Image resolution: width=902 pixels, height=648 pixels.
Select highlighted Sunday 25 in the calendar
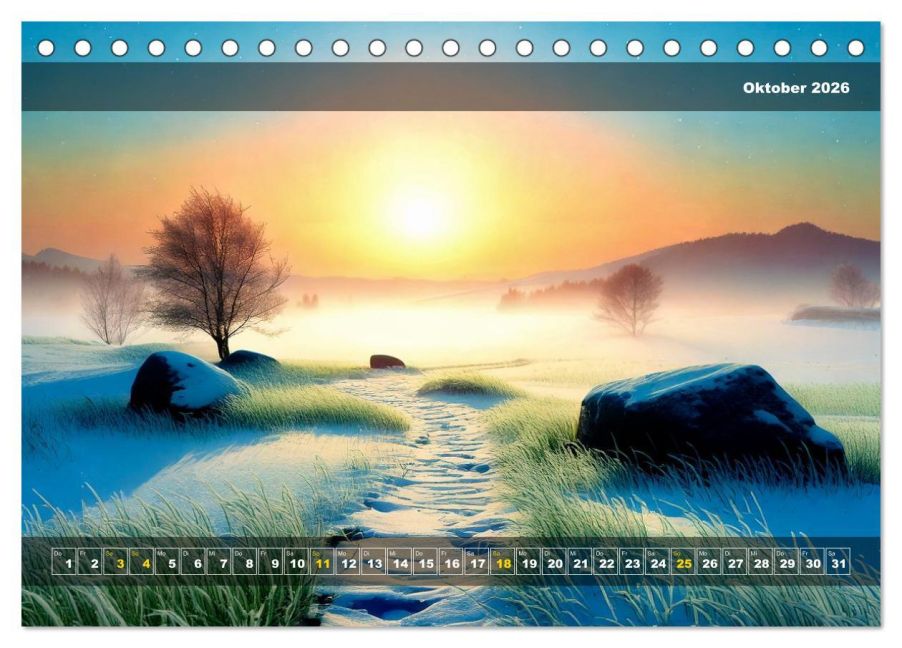click(683, 561)
